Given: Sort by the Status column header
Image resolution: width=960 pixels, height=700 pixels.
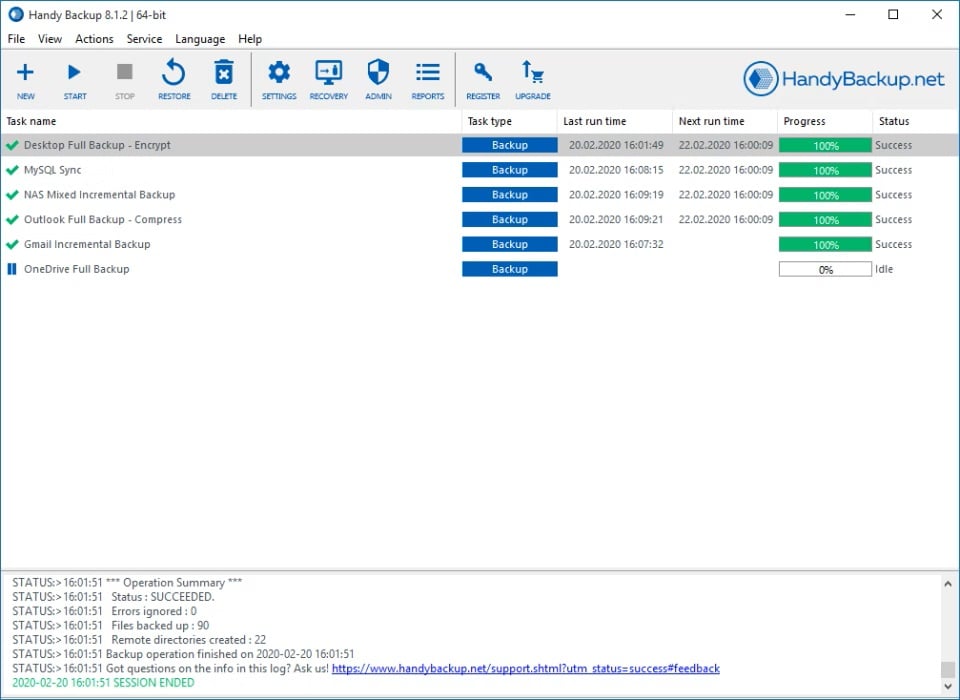Looking at the screenshot, I should 915,121.
